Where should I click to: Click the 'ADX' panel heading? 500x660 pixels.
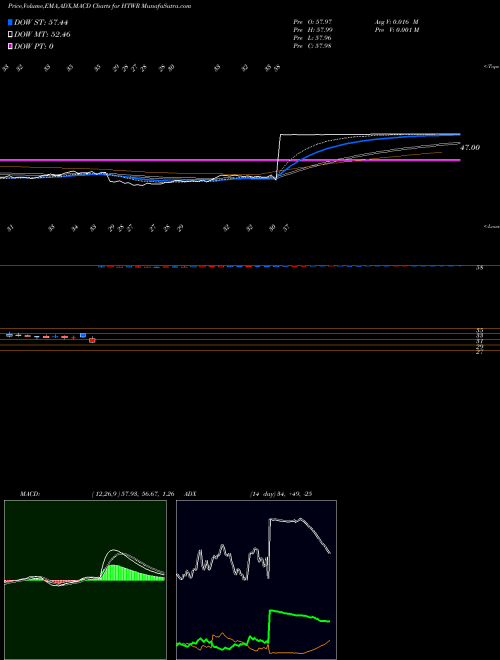point(191,494)
